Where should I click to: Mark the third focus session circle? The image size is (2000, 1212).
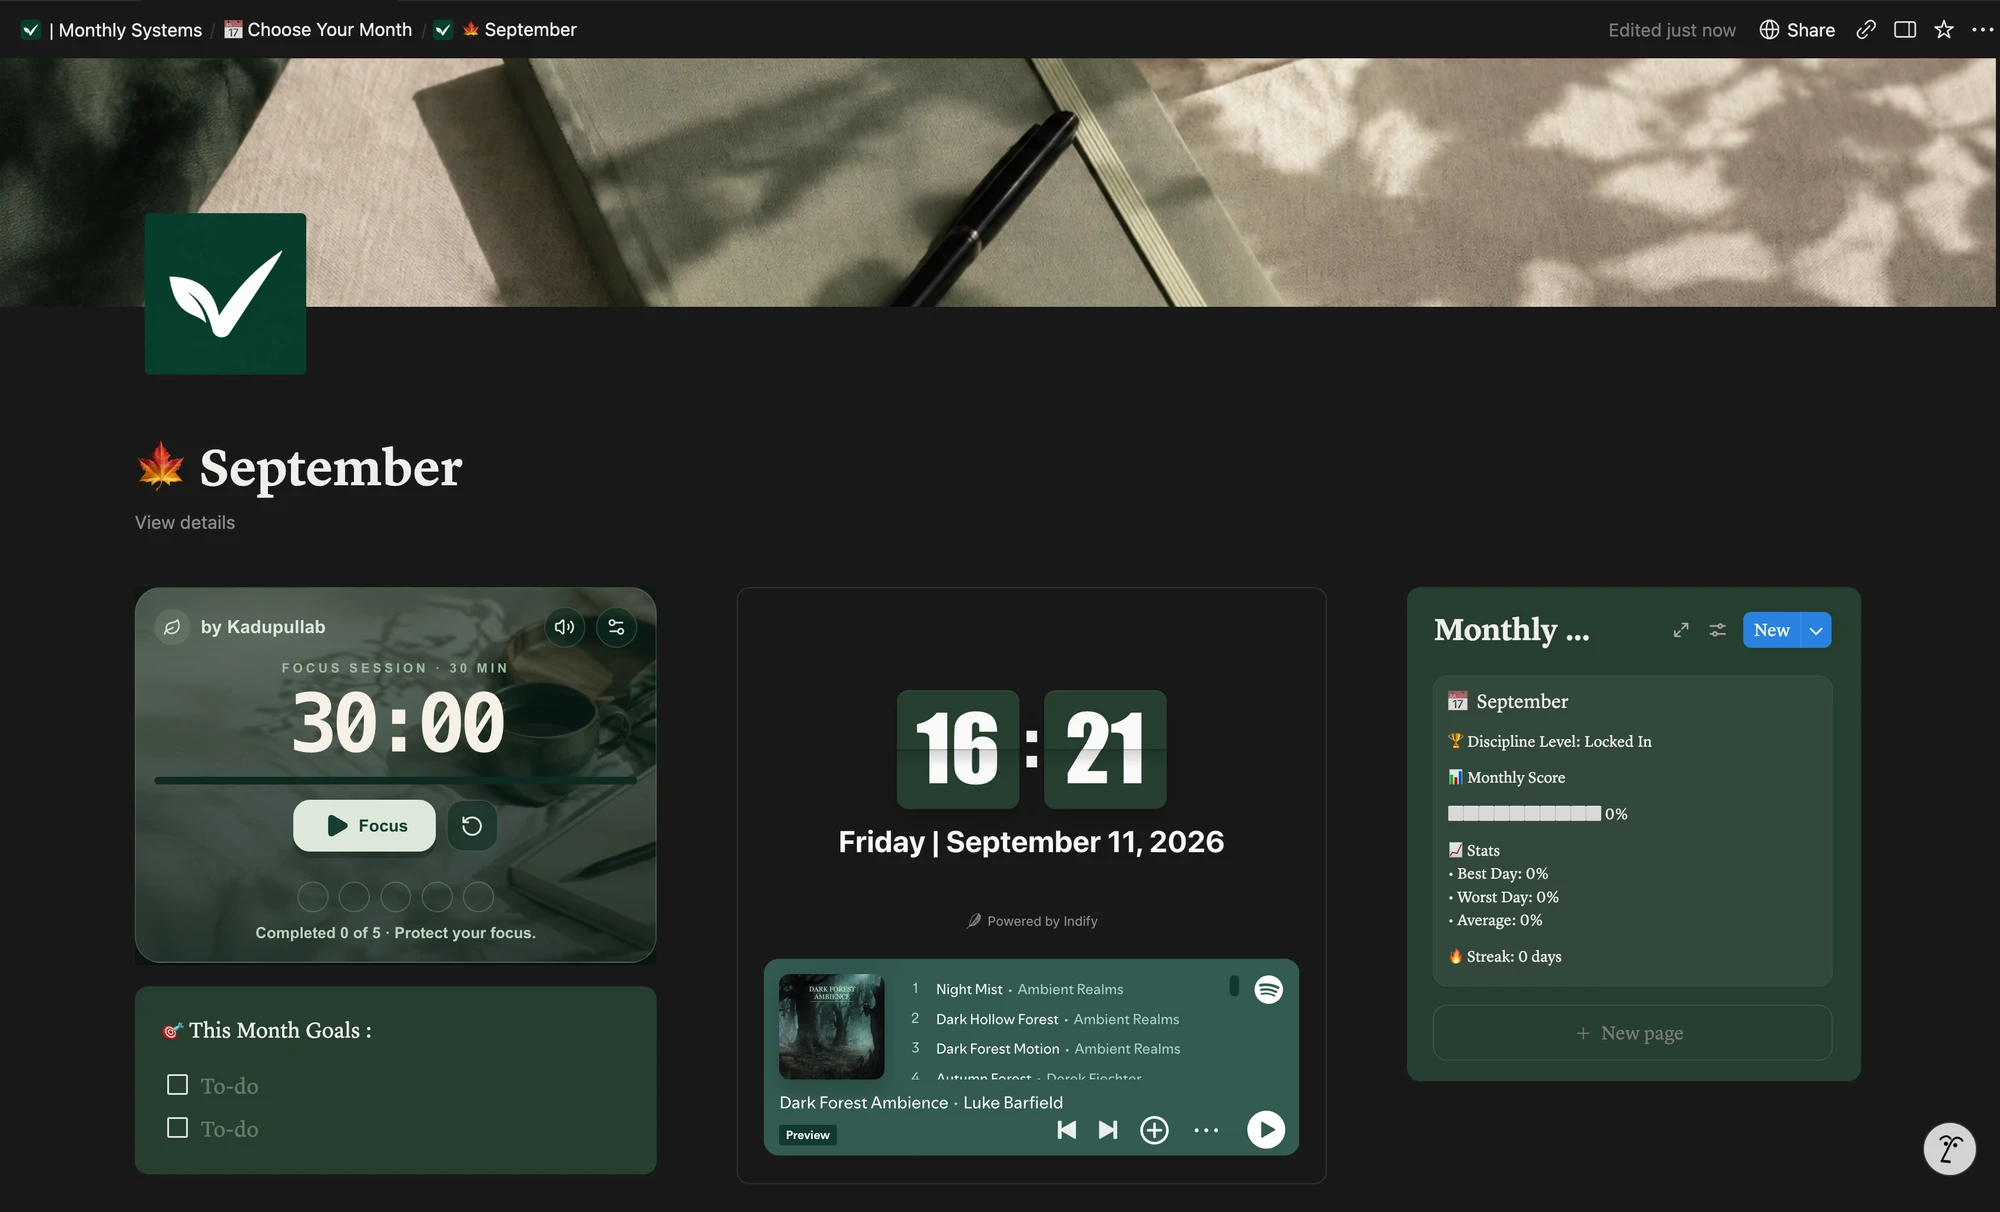coord(396,897)
